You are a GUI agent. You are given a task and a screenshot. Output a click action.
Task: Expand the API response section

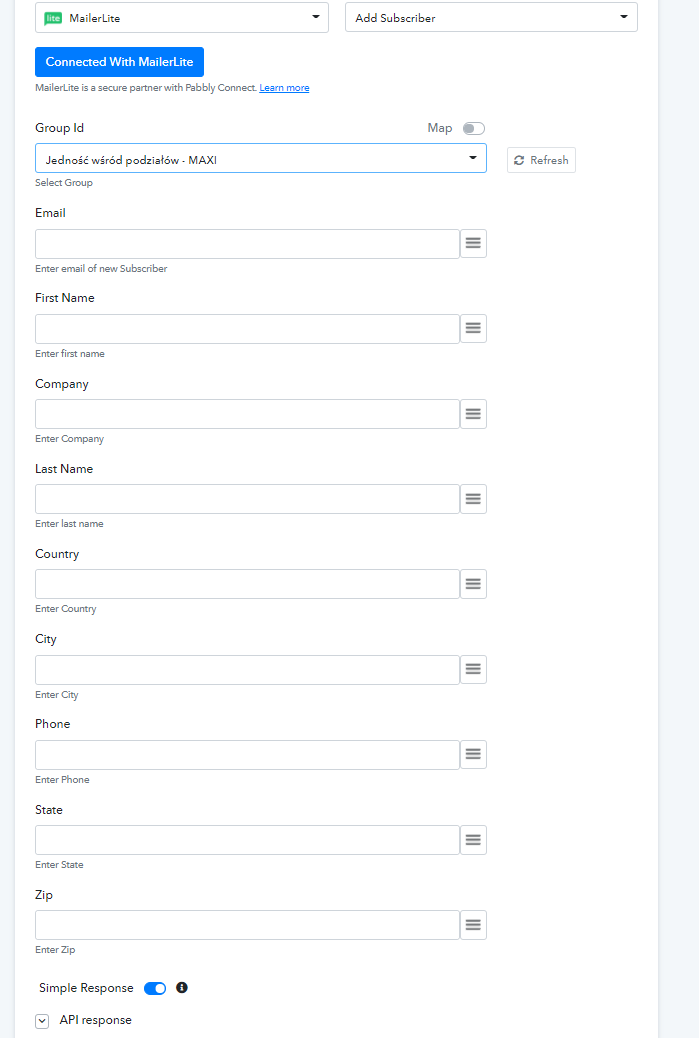point(42,1021)
